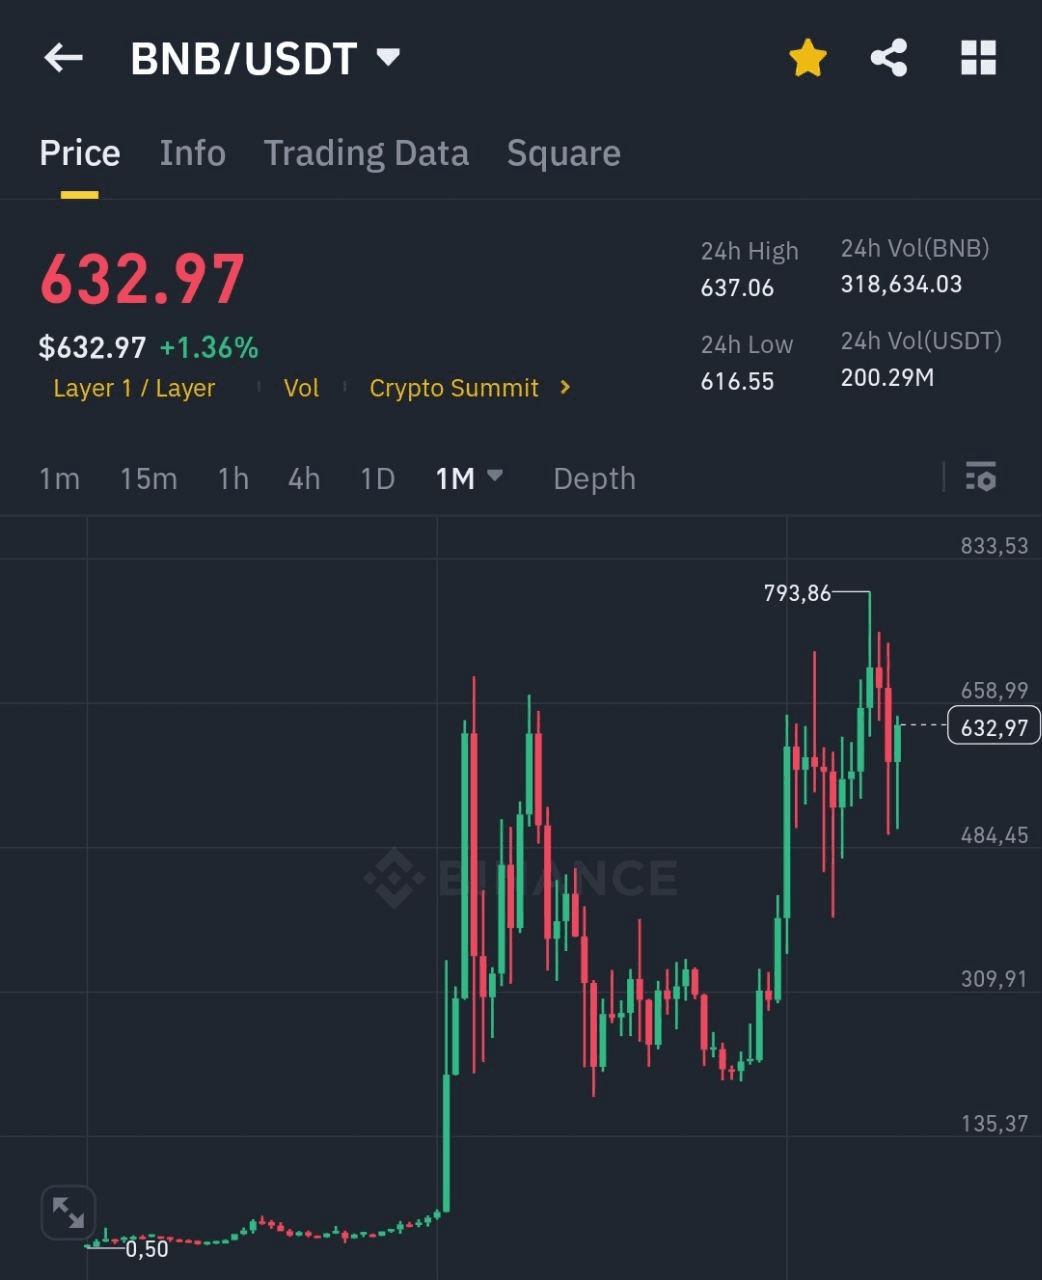
Task: Show the Depth chart
Action: 594,479
